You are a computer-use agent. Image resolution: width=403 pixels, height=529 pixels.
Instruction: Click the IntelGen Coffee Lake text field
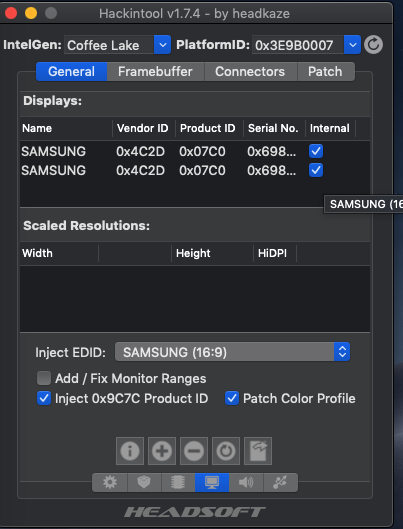point(109,45)
